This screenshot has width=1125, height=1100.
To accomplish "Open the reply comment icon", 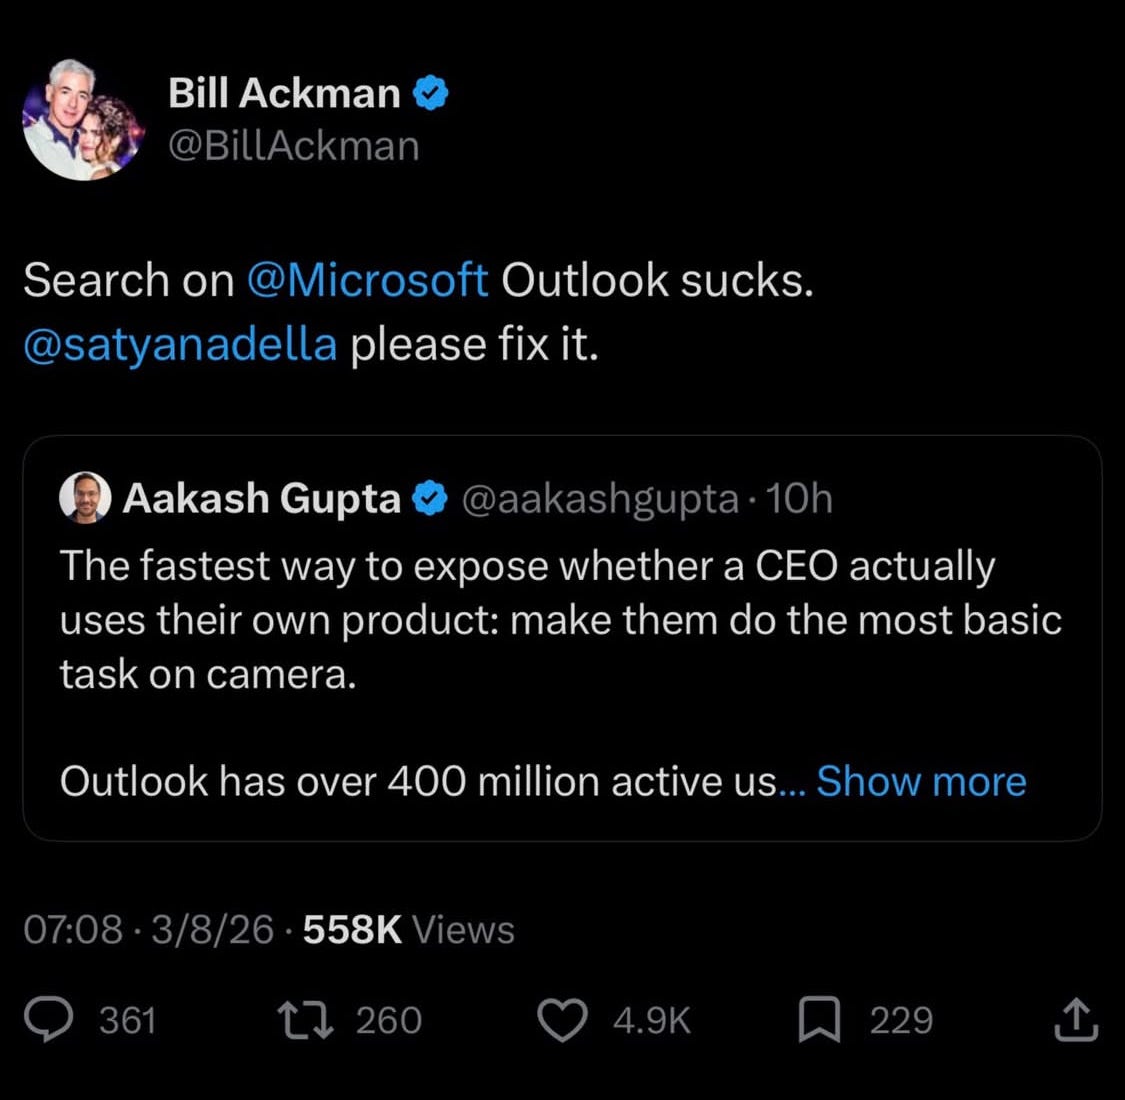I will 49,1020.
